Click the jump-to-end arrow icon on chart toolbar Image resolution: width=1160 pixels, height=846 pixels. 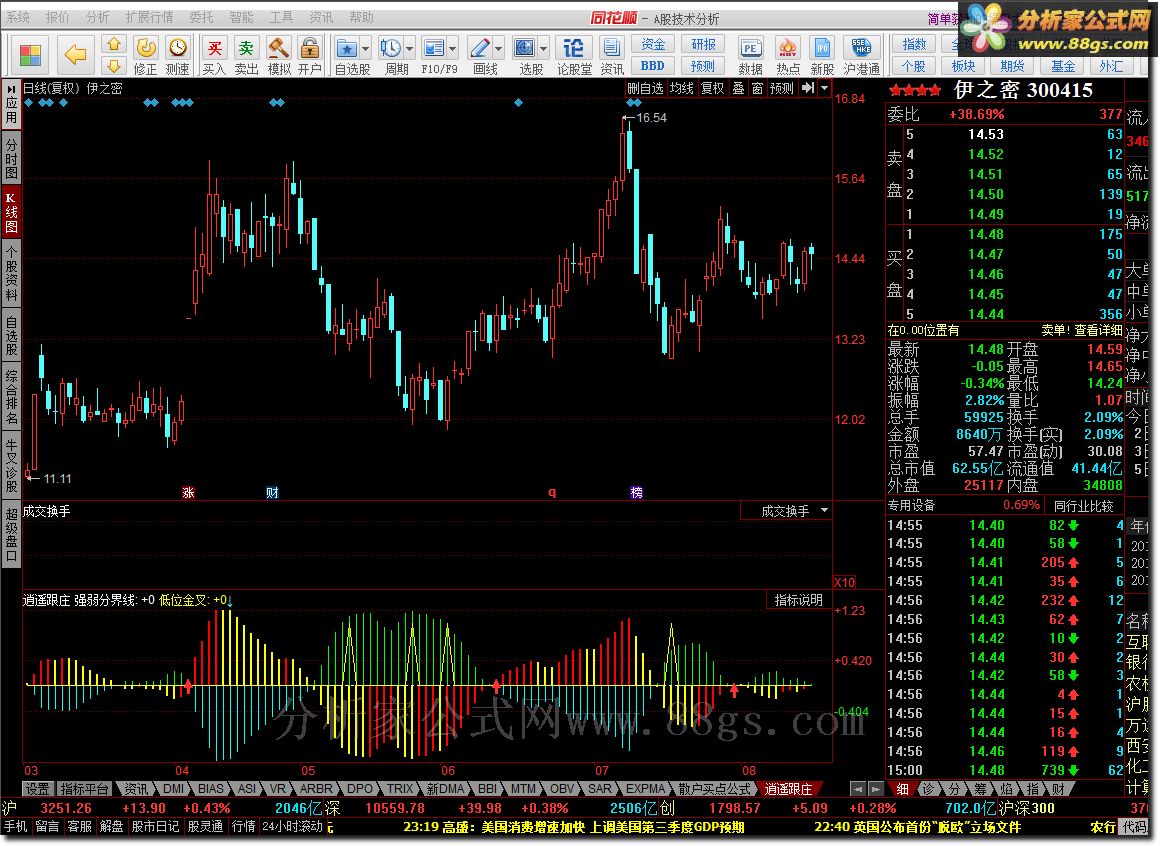click(x=808, y=88)
